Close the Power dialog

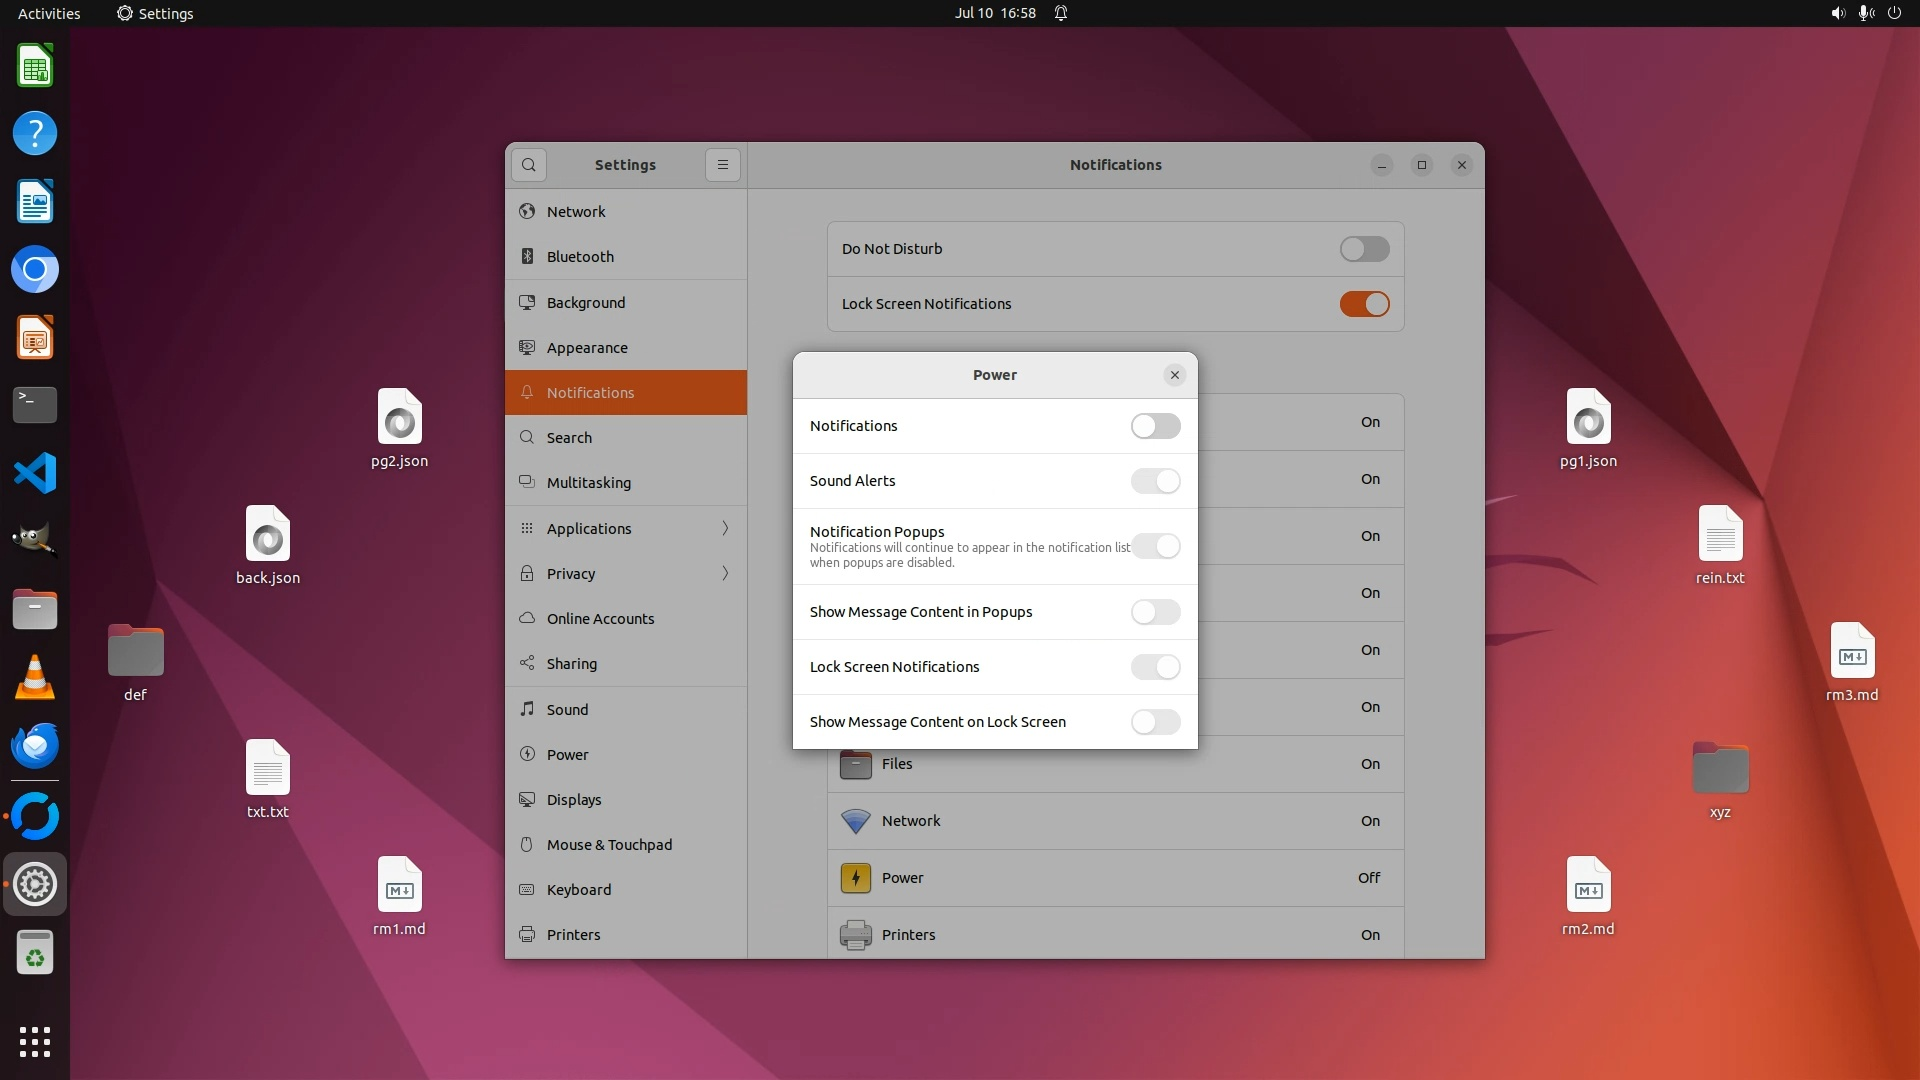click(1175, 375)
